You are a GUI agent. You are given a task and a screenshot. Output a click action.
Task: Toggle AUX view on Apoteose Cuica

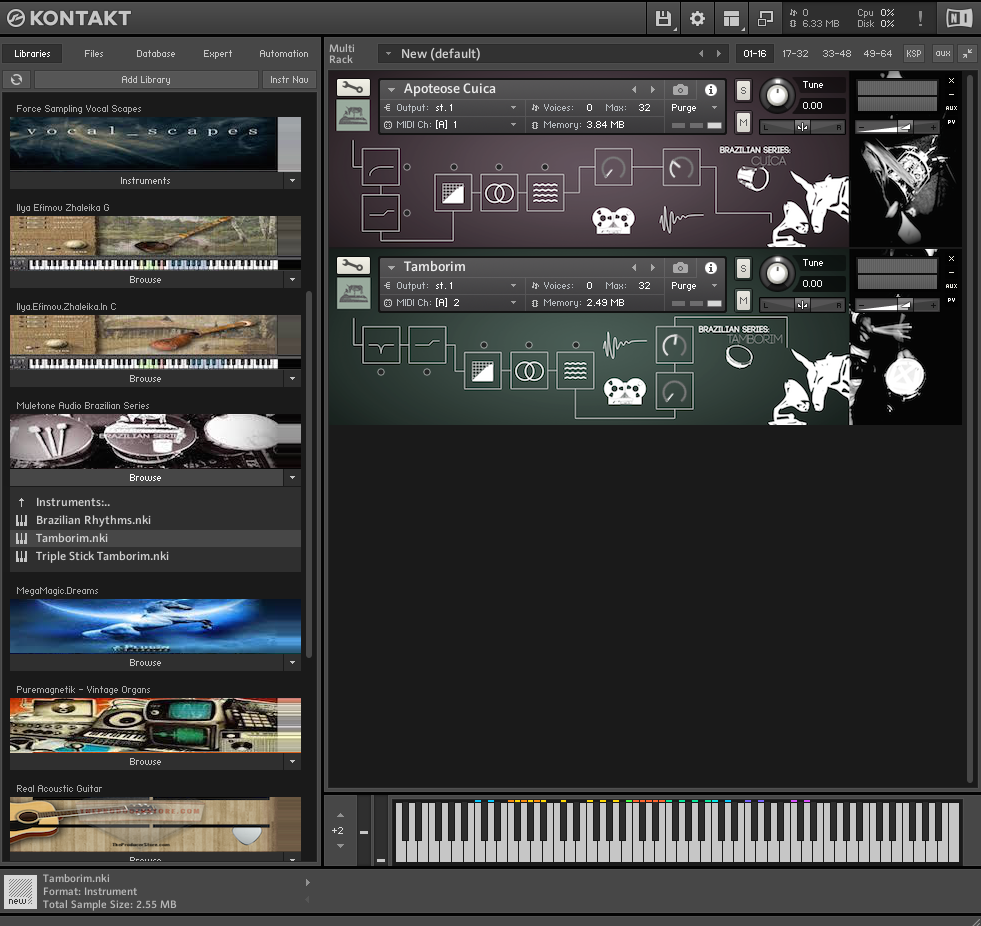tap(951, 108)
